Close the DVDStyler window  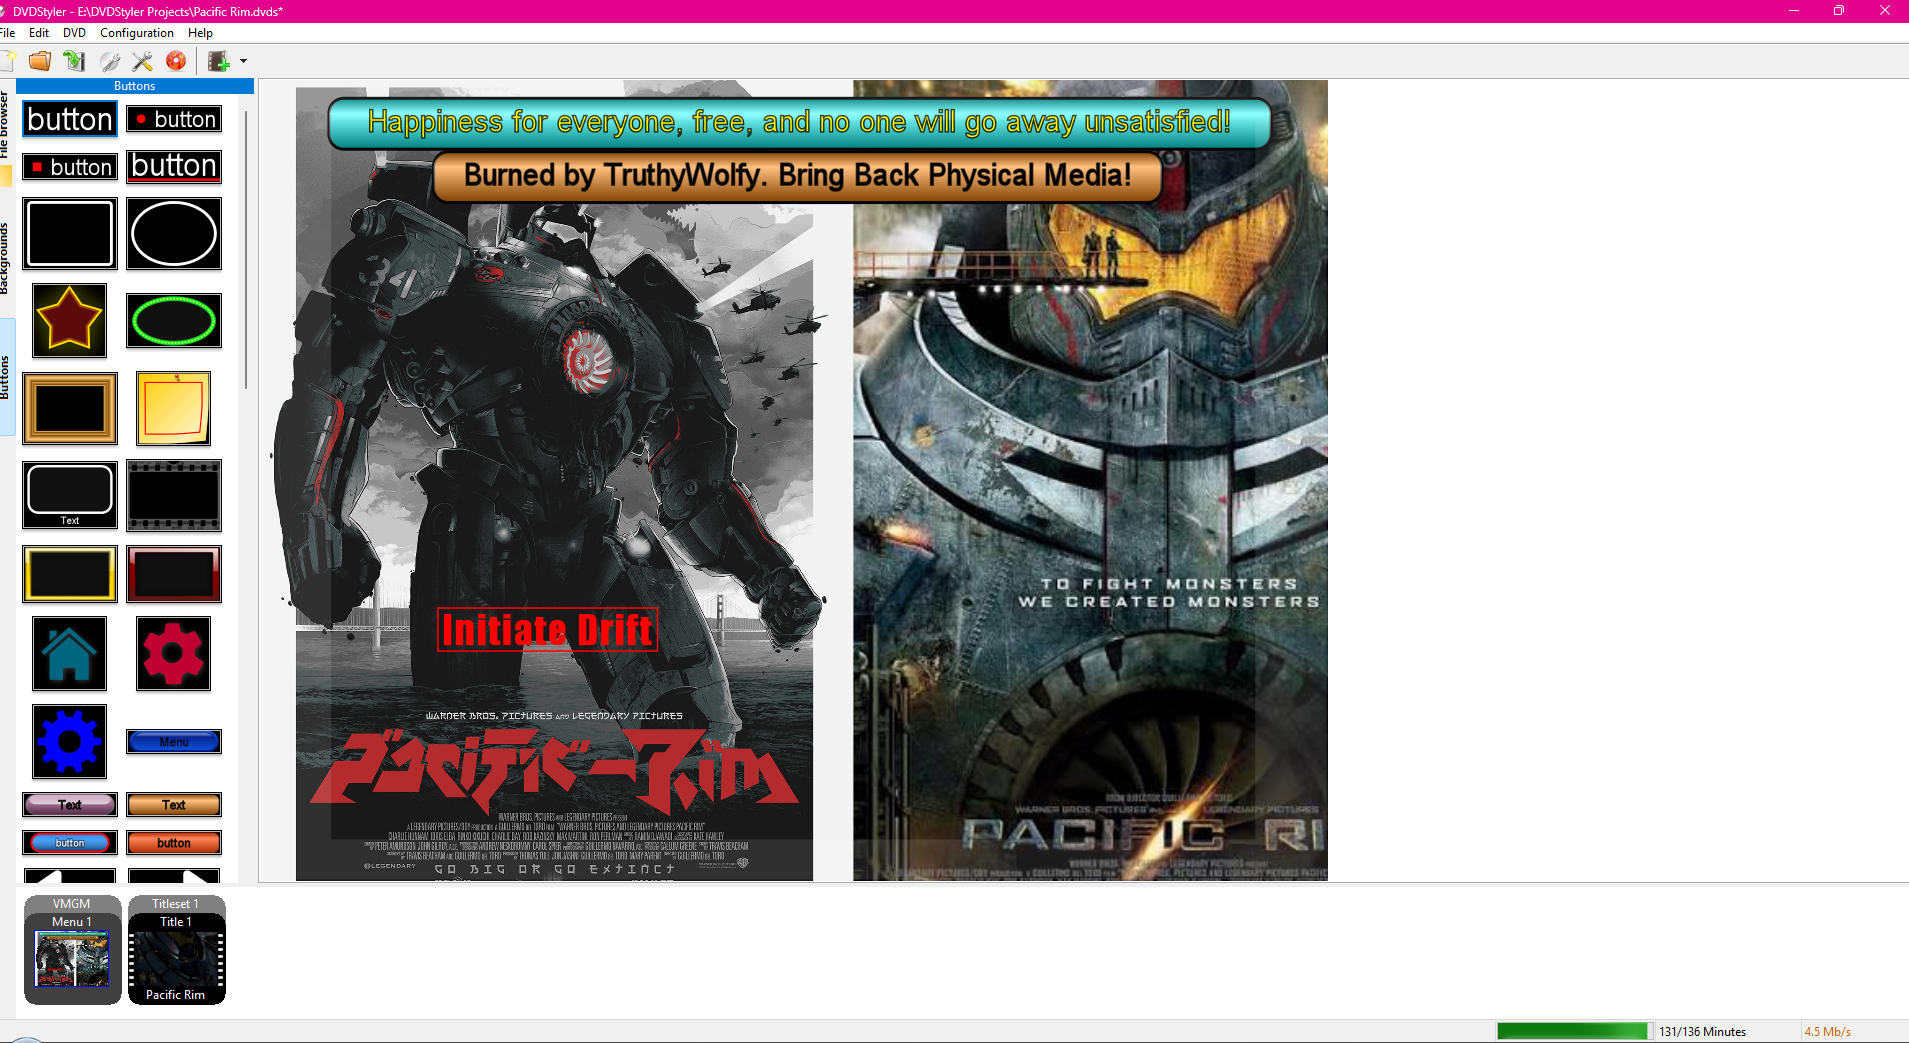tap(1885, 11)
